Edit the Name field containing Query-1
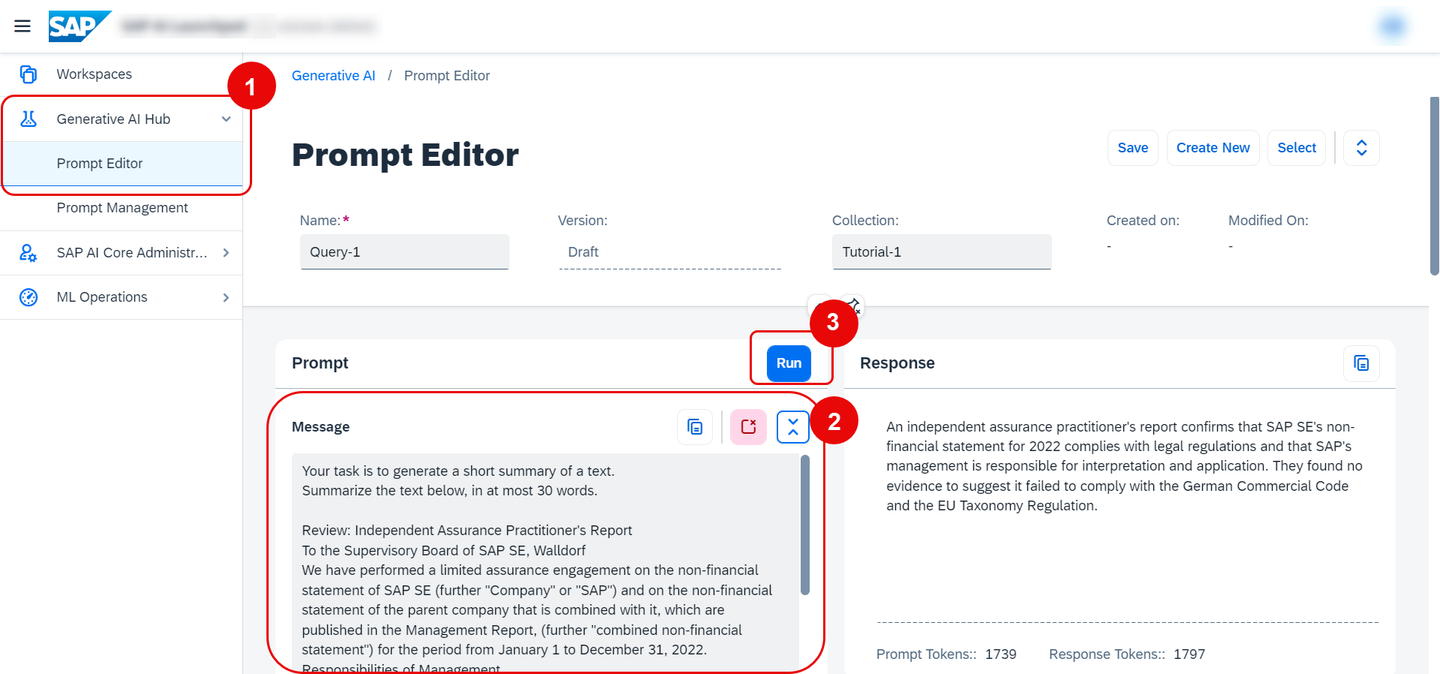 404,252
